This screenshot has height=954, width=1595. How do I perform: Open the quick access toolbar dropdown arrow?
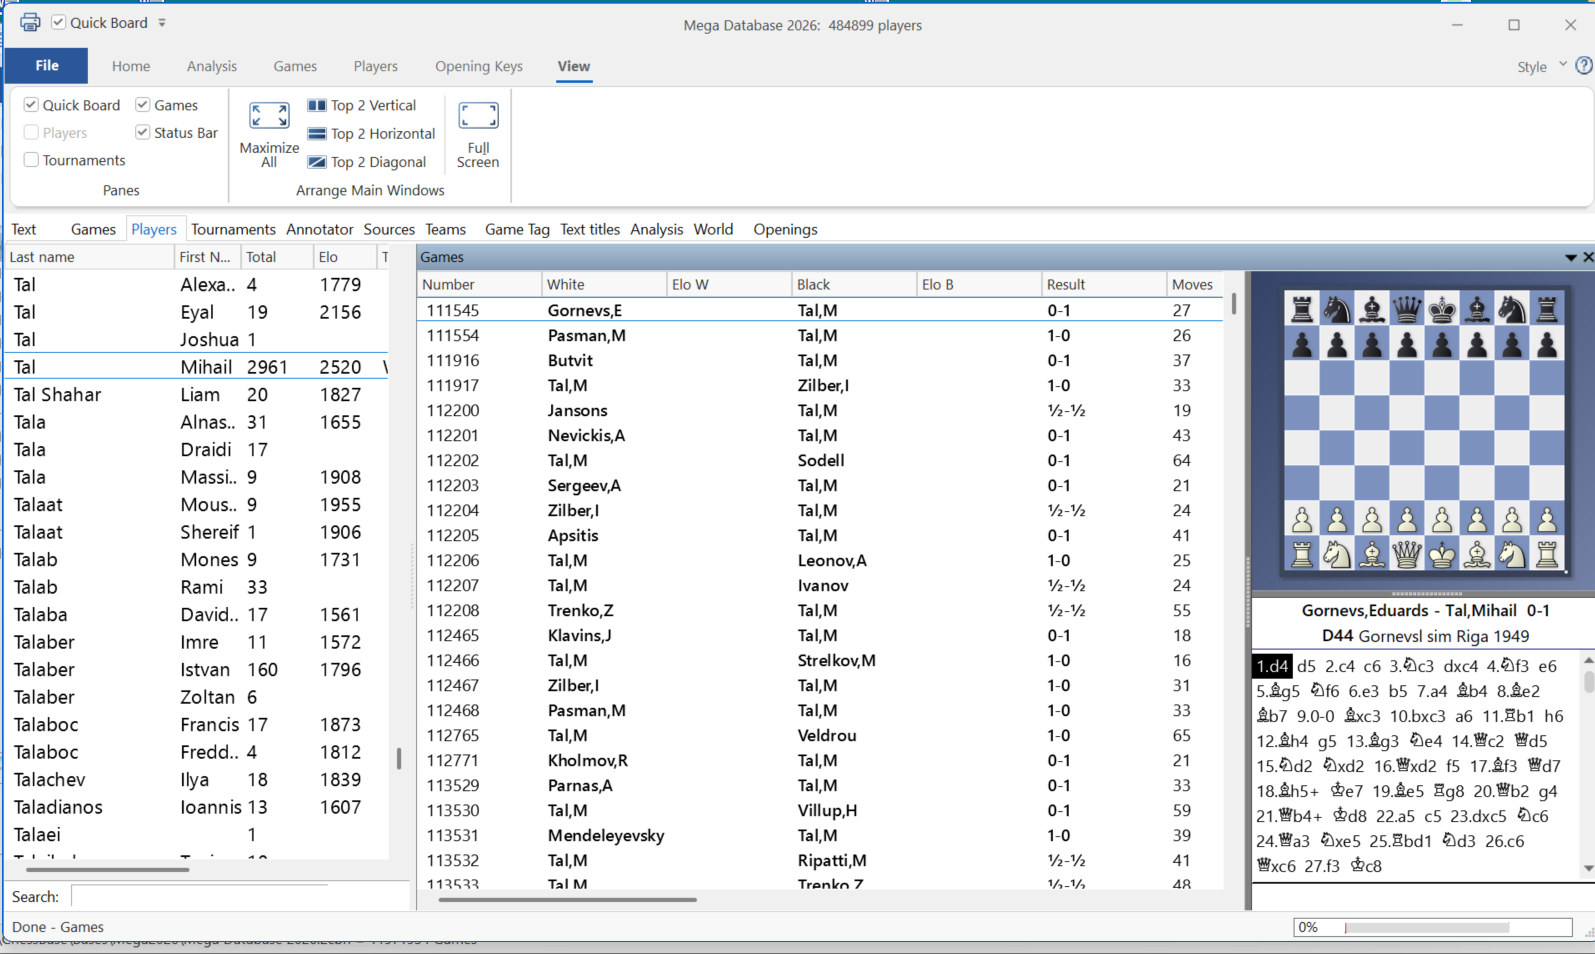(162, 22)
